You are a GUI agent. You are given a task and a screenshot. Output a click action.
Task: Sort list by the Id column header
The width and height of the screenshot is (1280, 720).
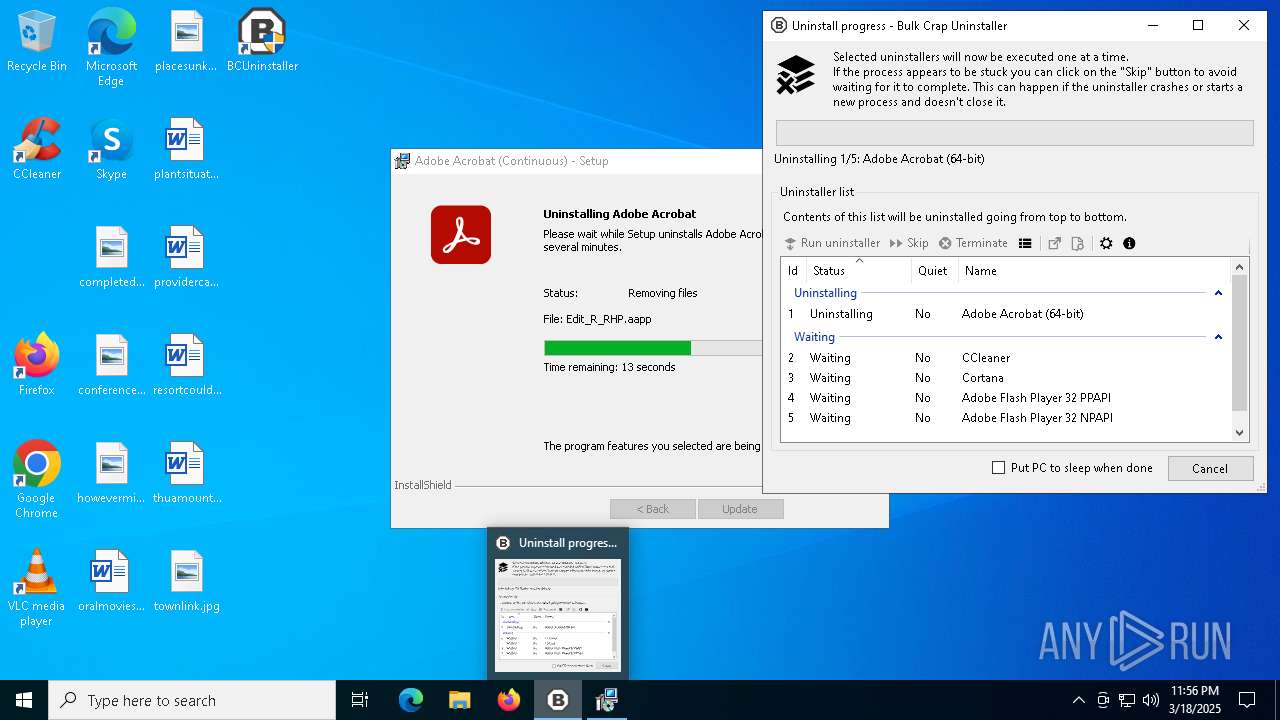pyautogui.click(x=793, y=270)
